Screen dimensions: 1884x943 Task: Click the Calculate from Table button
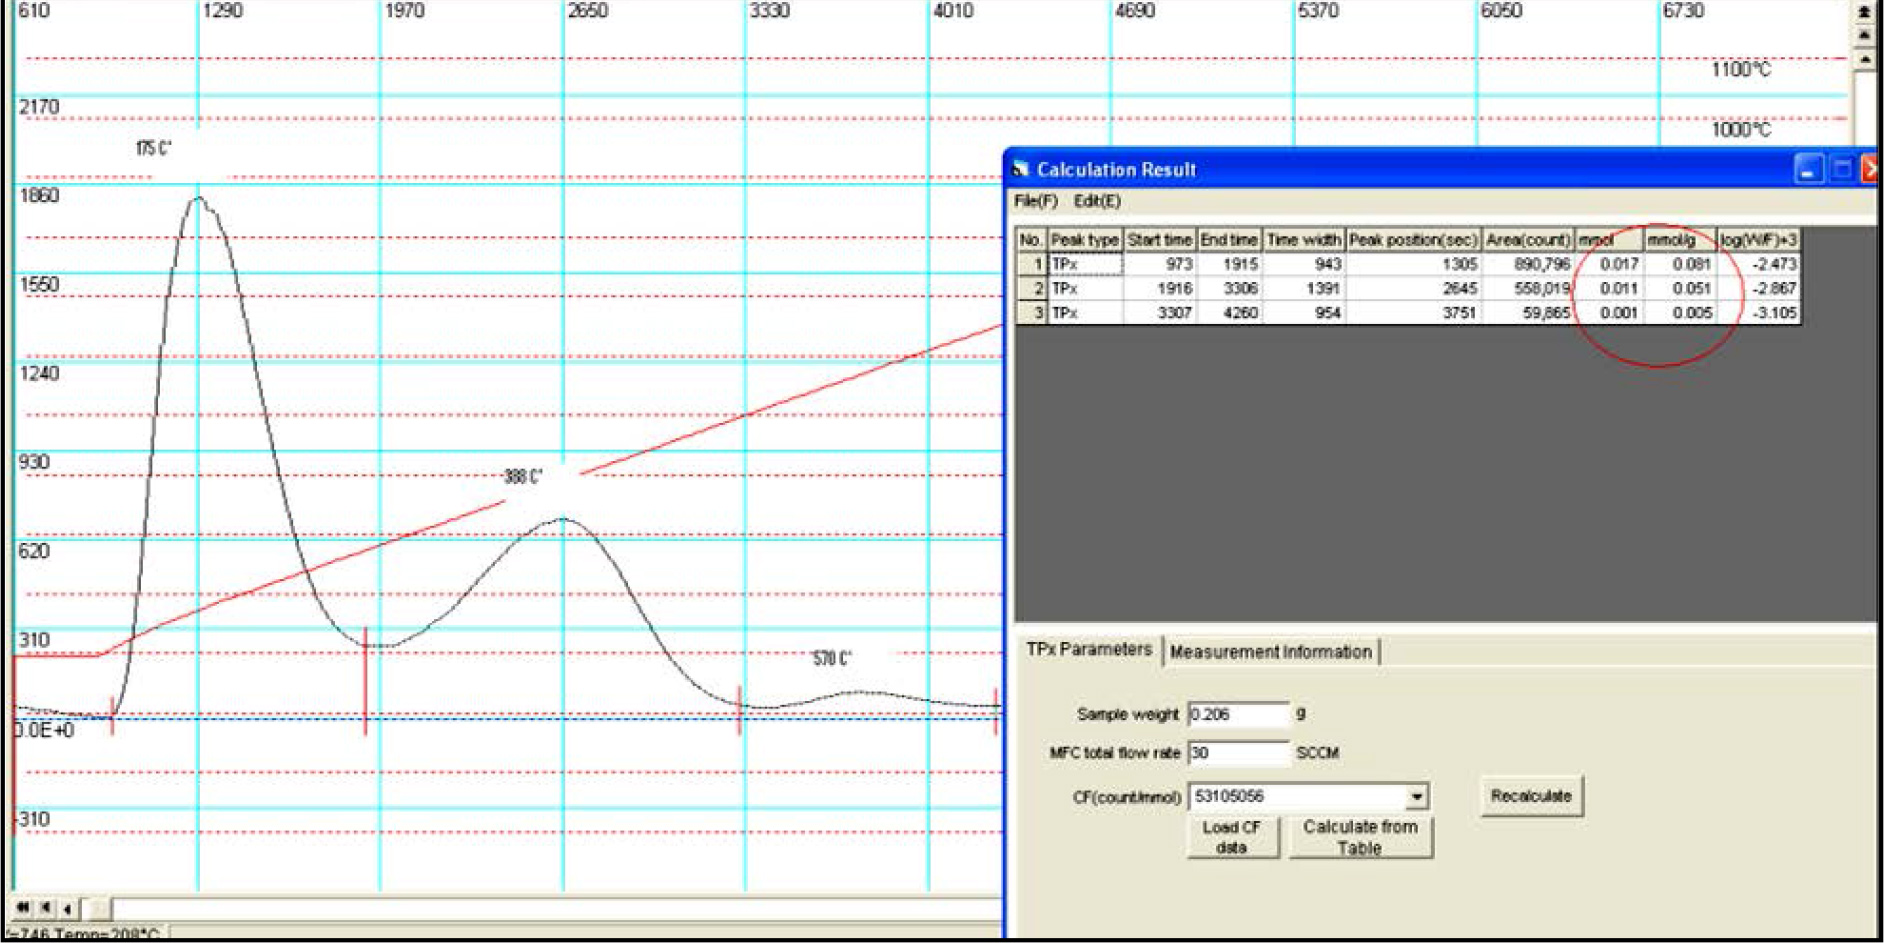click(1360, 837)
